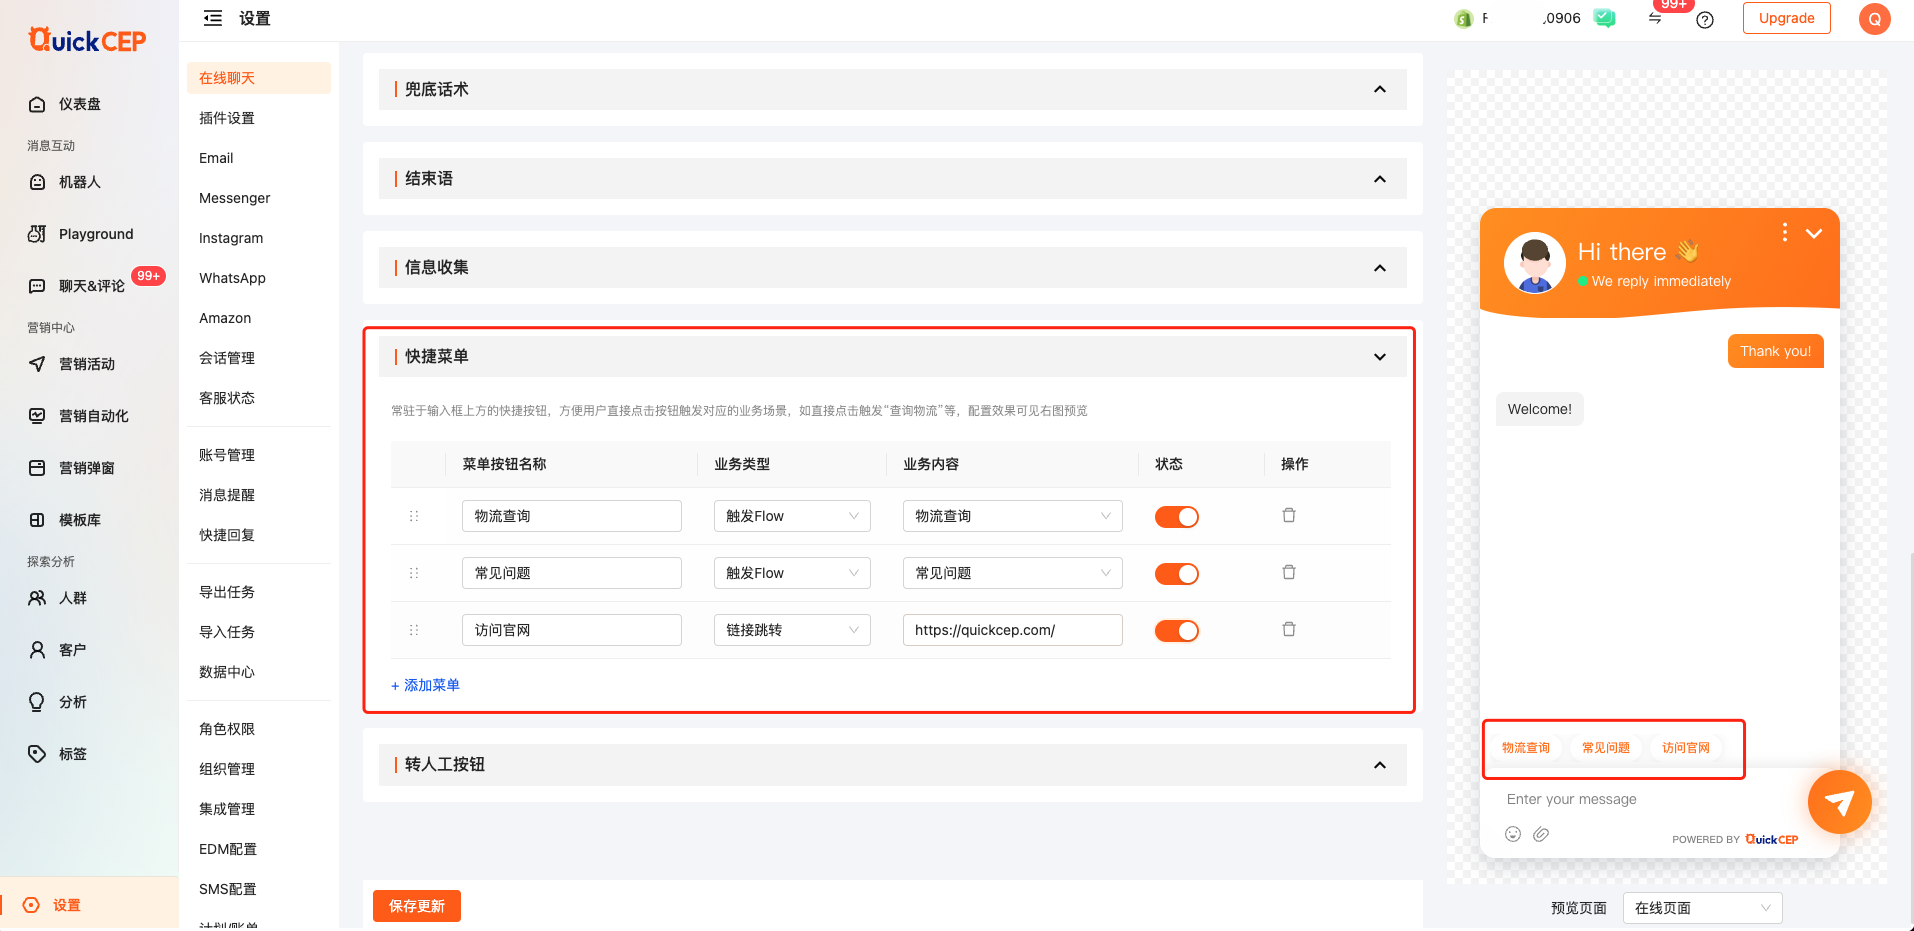Toggle the 访问官网 status switch
This screenshot has height=931, width=1914.
(x=1177, y=631)
